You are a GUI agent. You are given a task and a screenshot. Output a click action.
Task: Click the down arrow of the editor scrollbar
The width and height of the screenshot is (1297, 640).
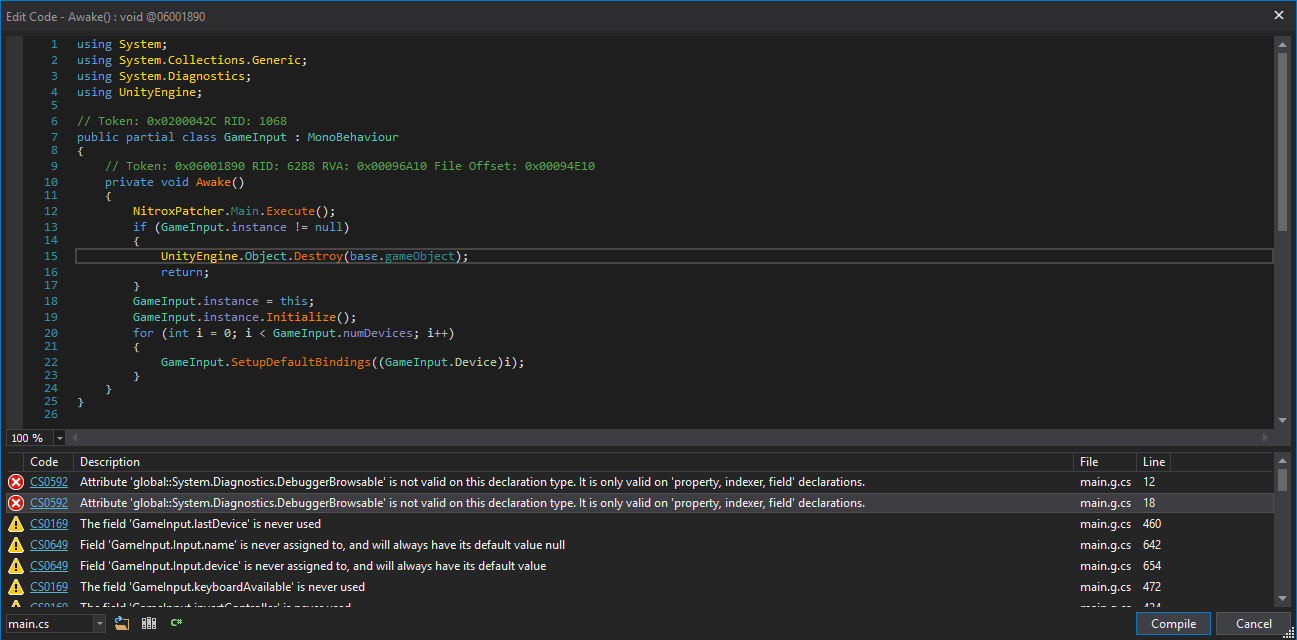pos(1283,420)
